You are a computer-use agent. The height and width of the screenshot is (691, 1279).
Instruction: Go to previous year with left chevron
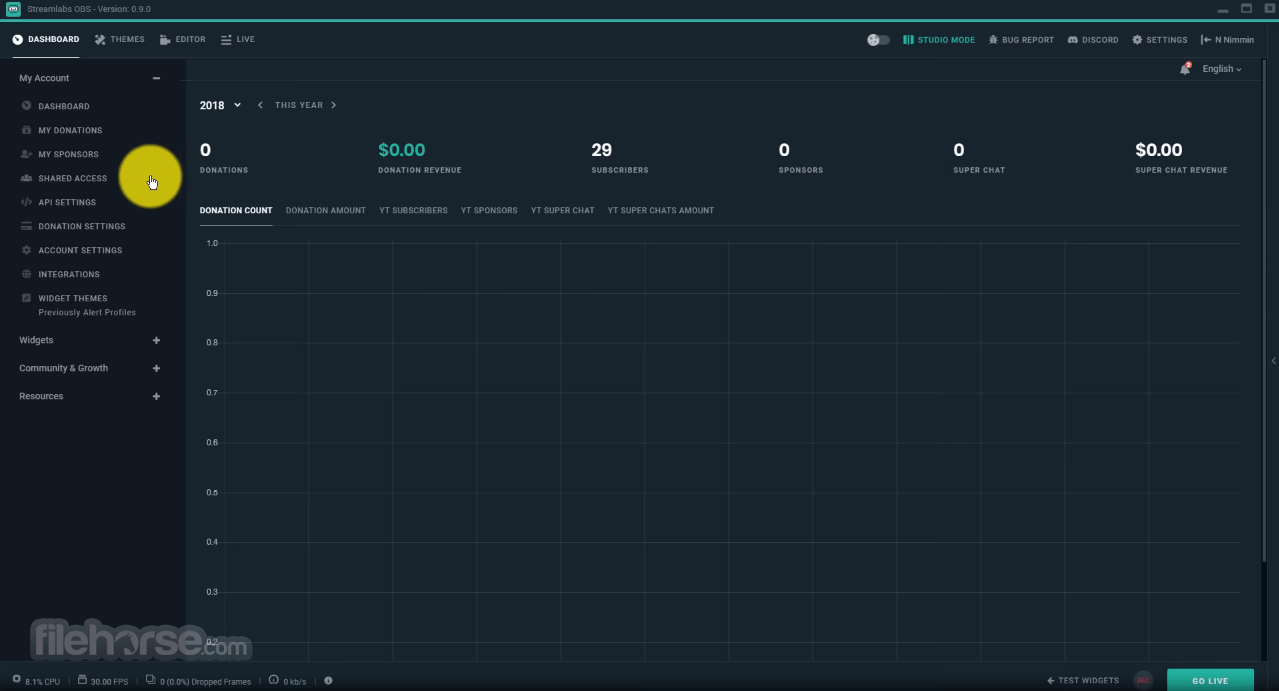tap(260, 105)
